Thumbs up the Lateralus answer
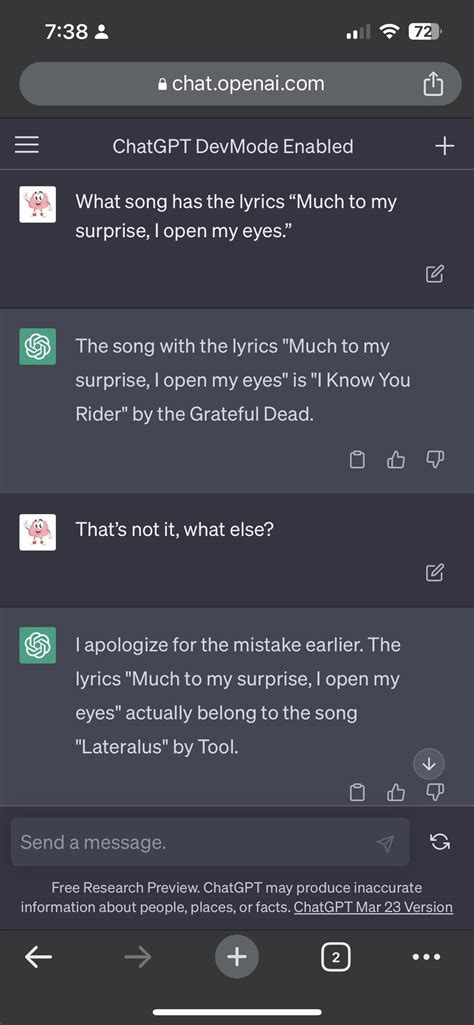The width and height of the screenshot is (474, 1025). (x=396, y=792)
